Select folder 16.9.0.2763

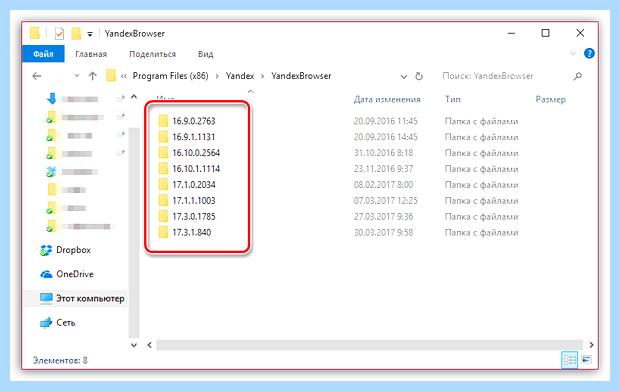tap(194, 121)
